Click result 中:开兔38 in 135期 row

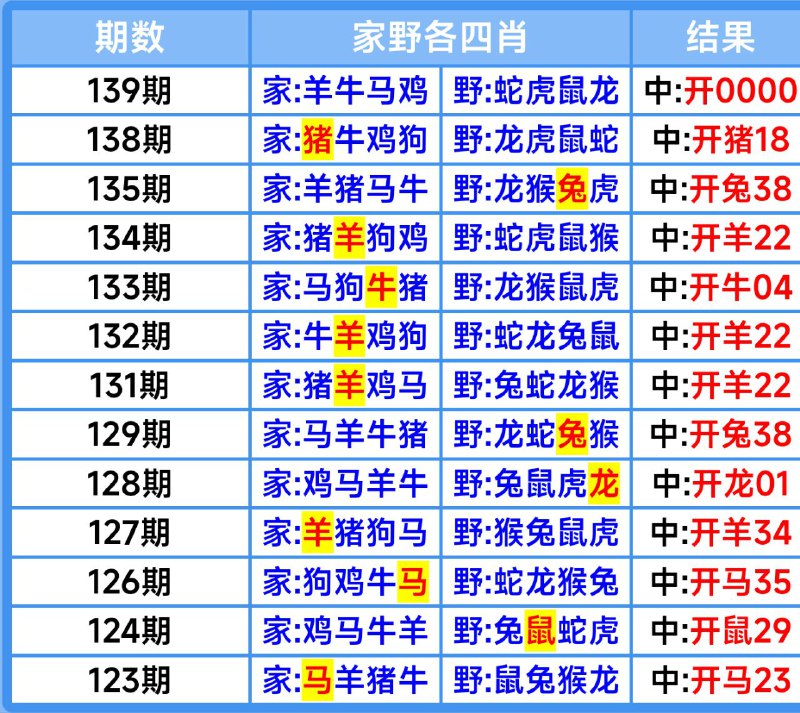716,189
